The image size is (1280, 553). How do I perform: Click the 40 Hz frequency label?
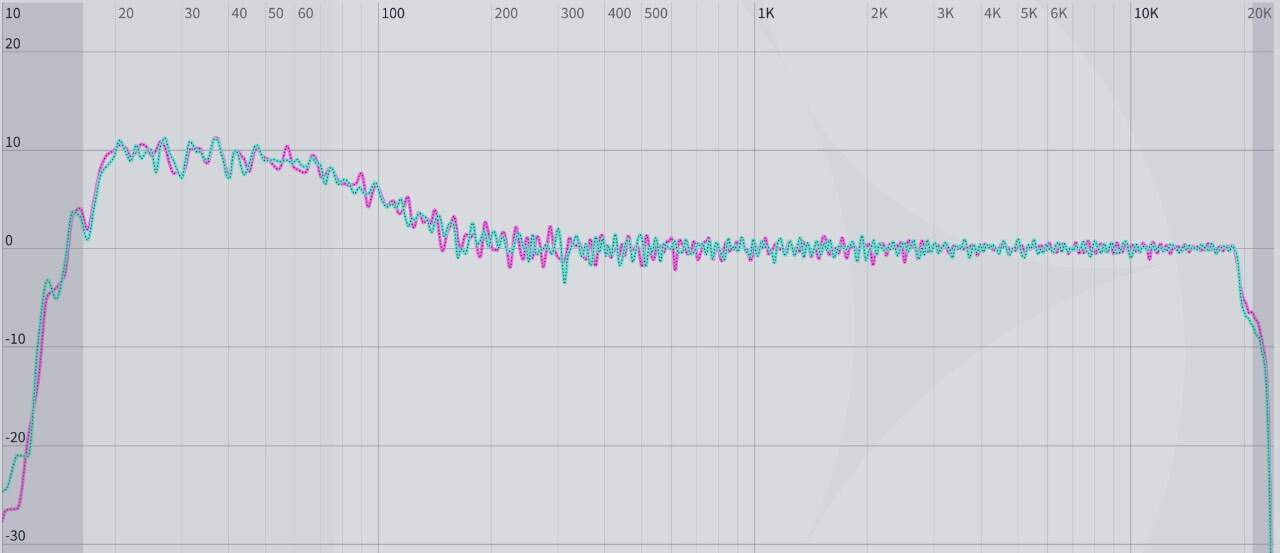click(239, 14)
